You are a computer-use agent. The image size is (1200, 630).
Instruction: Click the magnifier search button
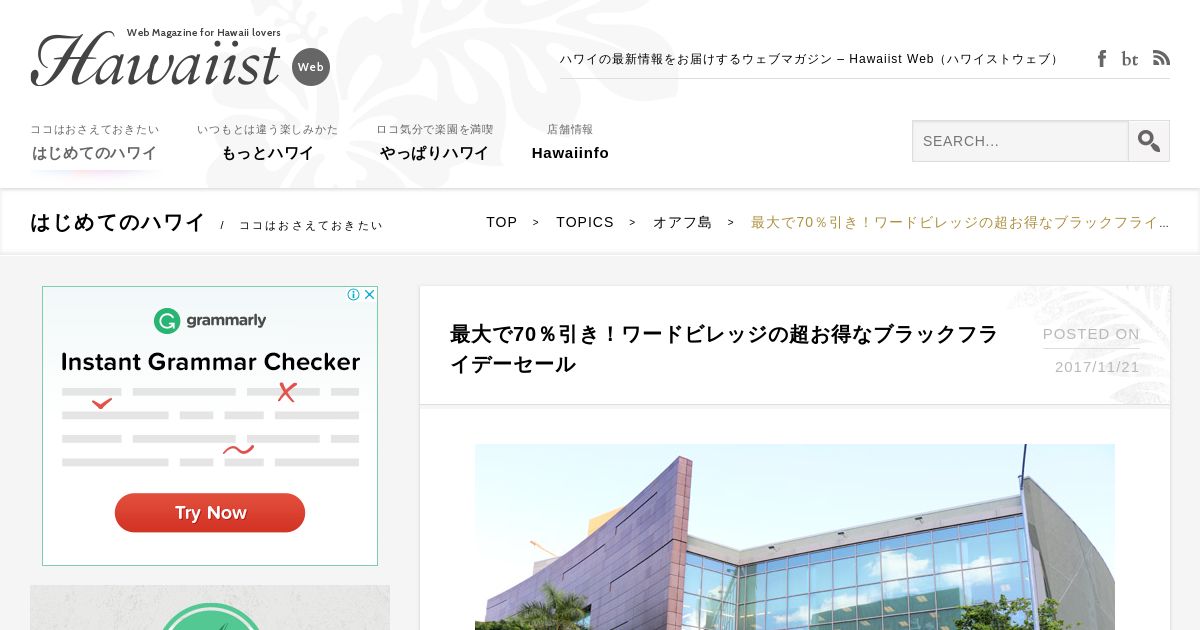[1149, 141]
